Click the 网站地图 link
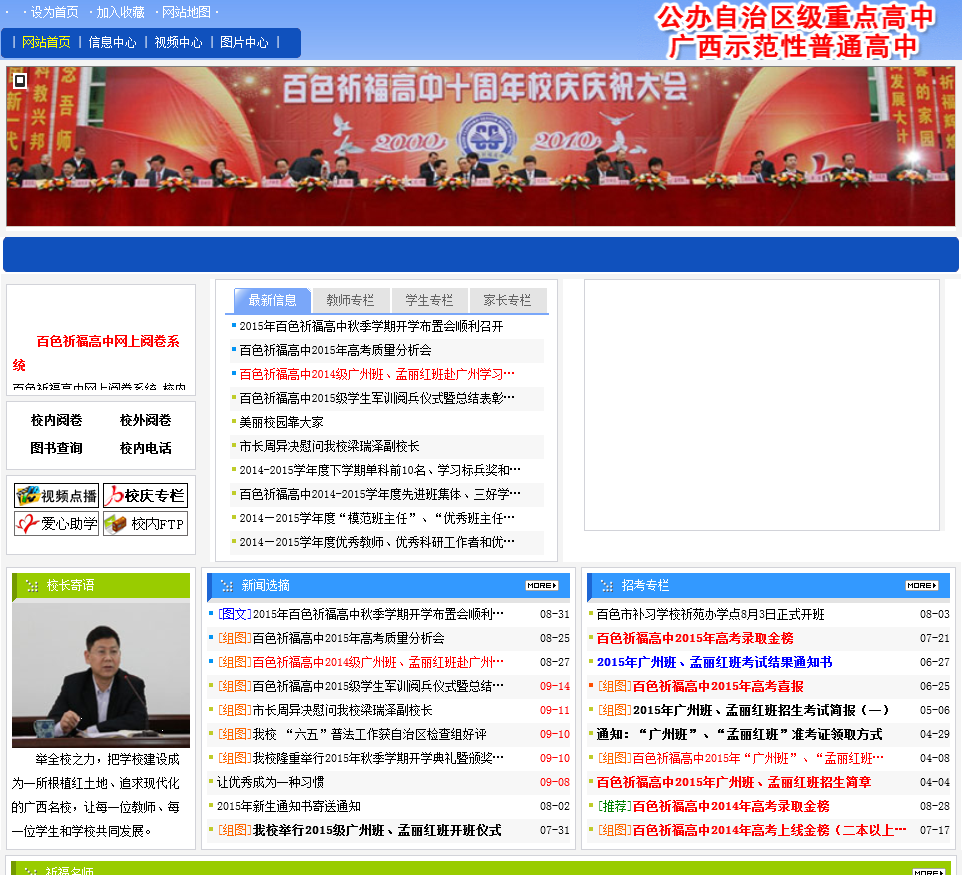Viewport: 962px width, 875px height. coord(187,12)
